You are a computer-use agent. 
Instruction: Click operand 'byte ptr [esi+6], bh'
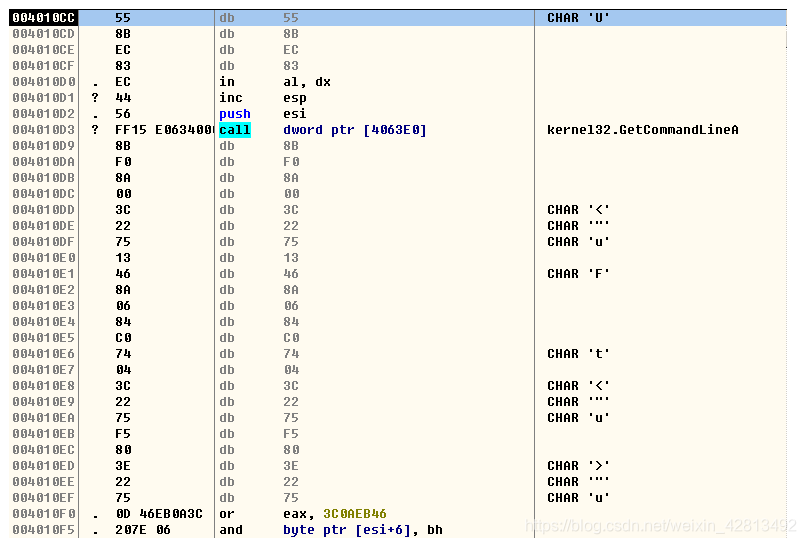point(363,530)
